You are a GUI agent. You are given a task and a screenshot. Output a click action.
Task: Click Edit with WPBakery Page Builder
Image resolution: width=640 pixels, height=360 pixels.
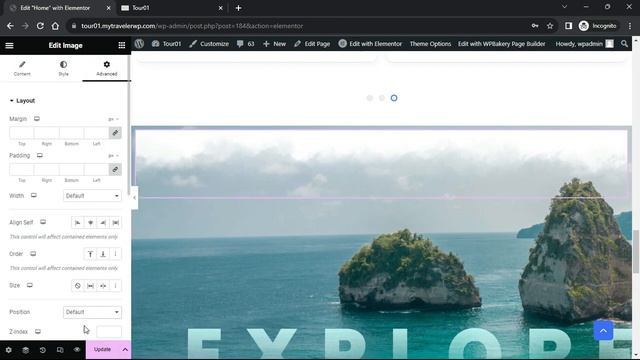pos(502,44)
